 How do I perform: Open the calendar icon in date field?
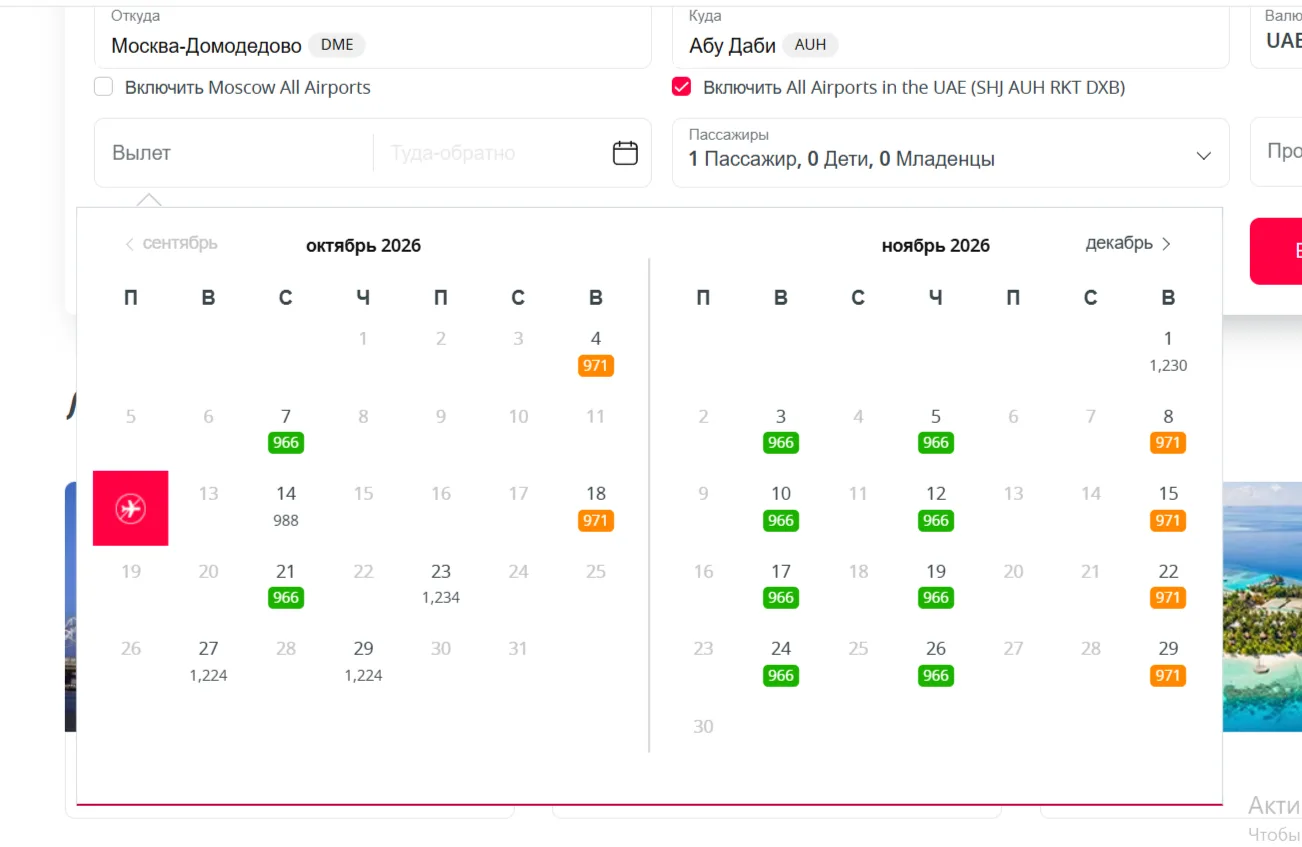coord(625,153)
